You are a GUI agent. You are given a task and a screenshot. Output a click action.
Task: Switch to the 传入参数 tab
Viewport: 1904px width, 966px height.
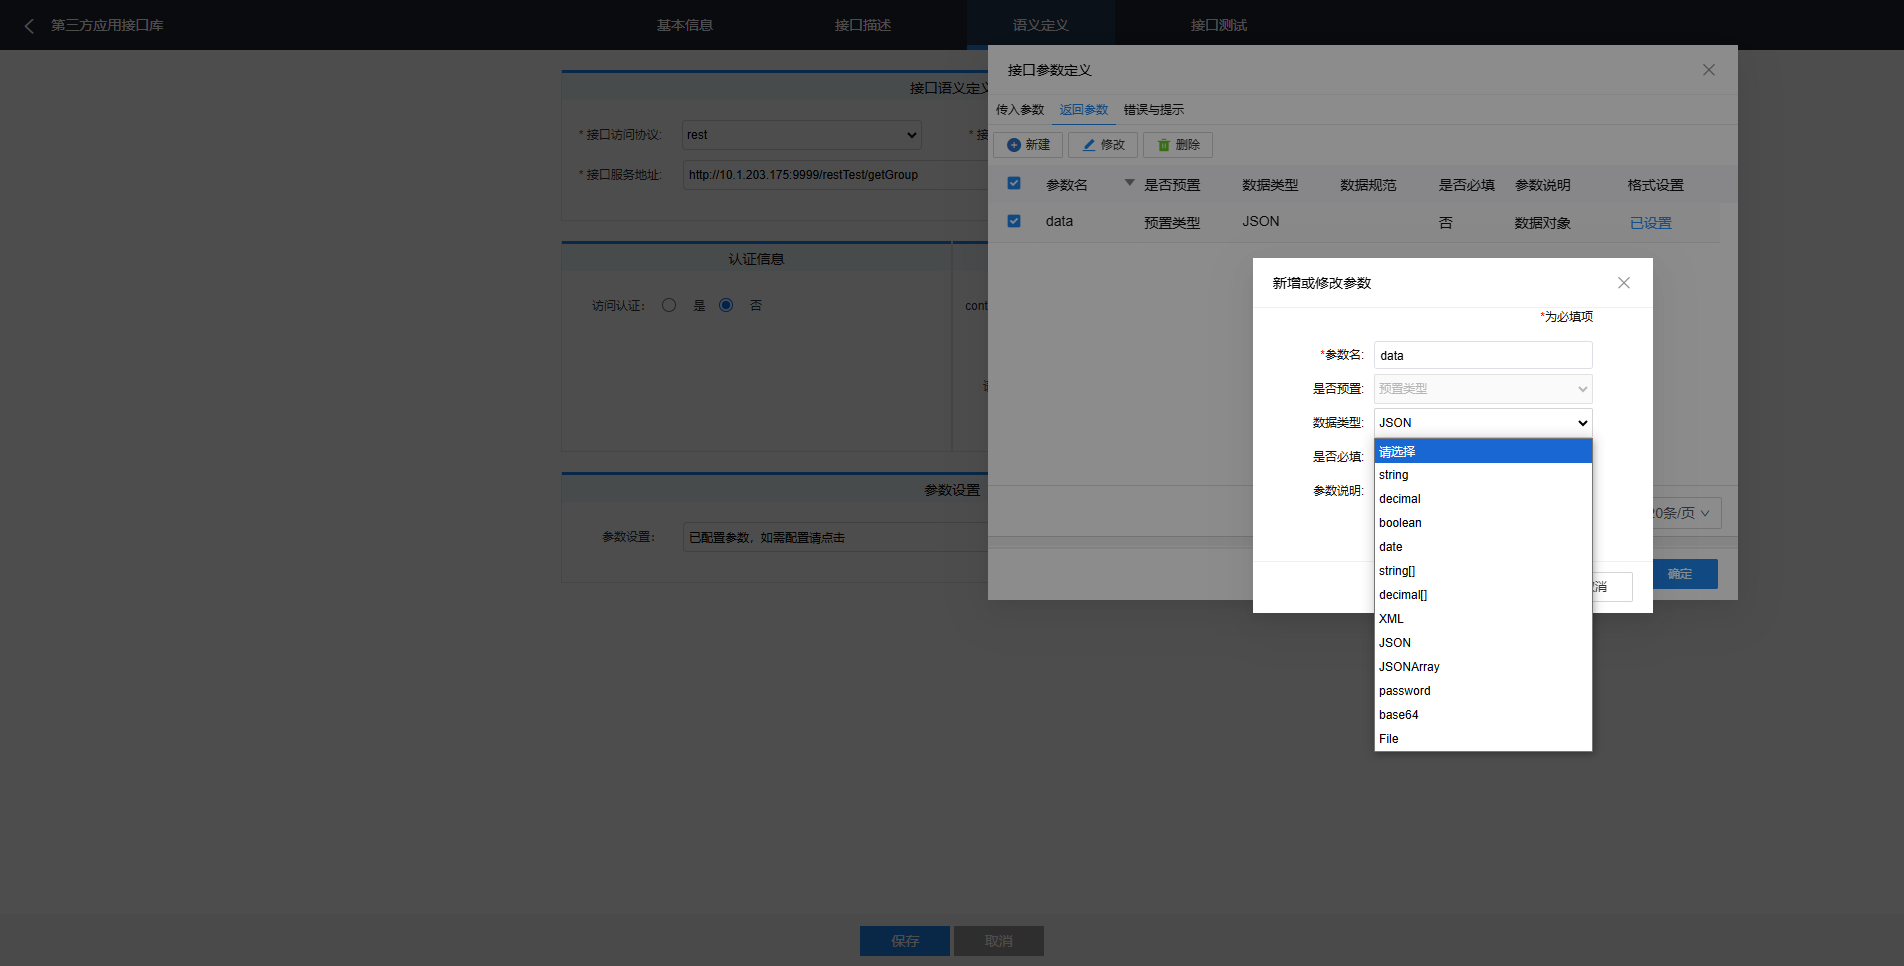tap(1019, 110)
